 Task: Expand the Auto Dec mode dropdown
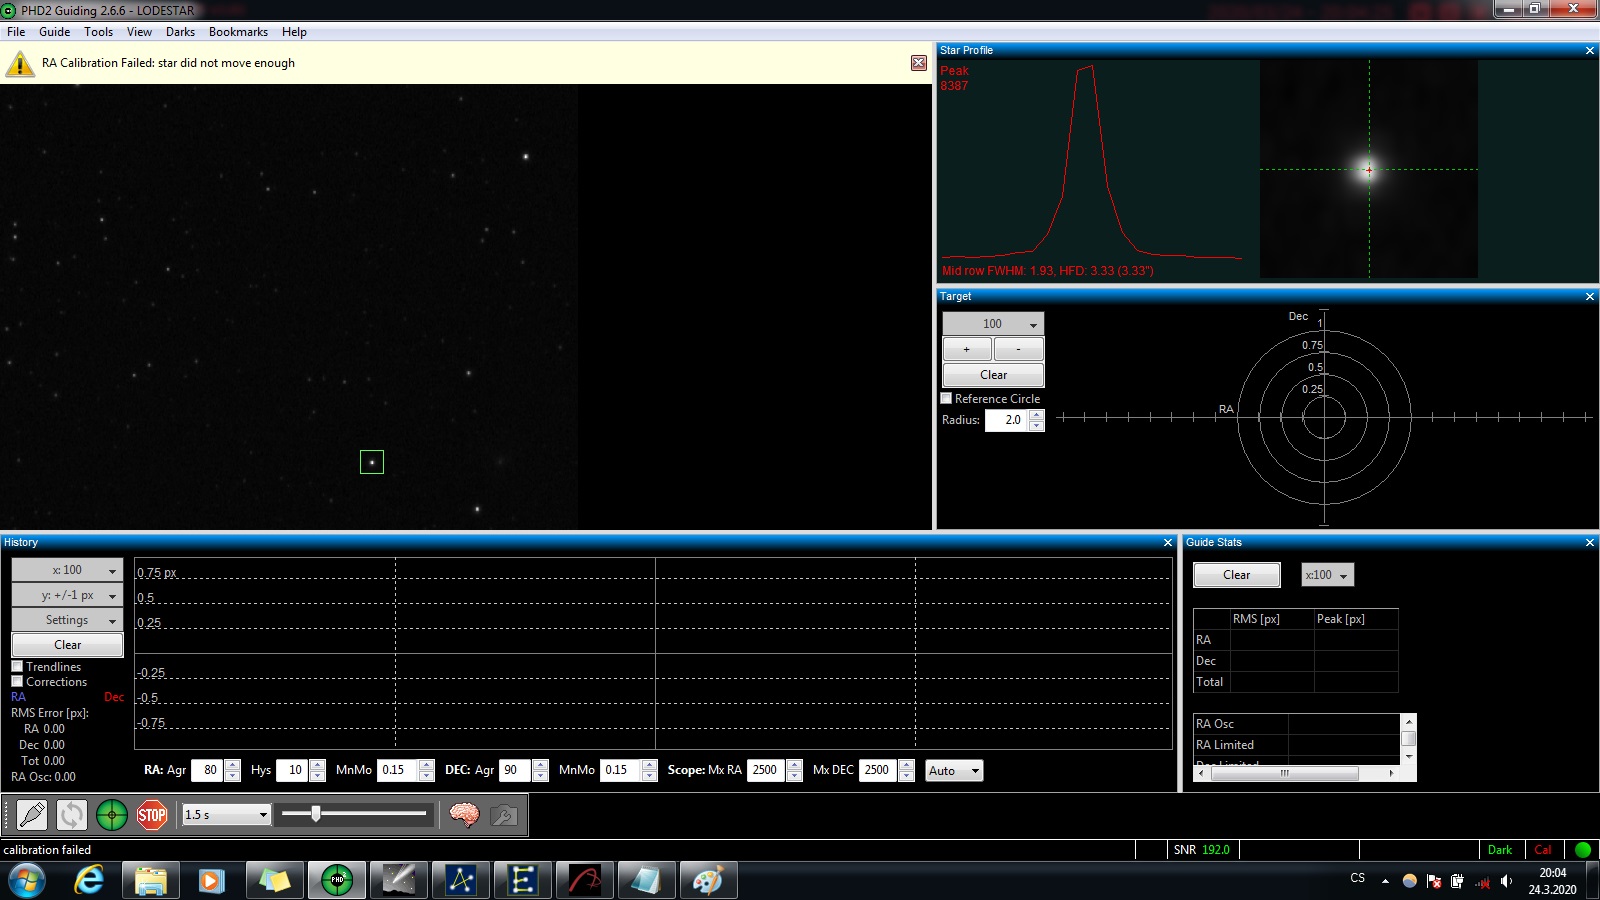point(954,770)
